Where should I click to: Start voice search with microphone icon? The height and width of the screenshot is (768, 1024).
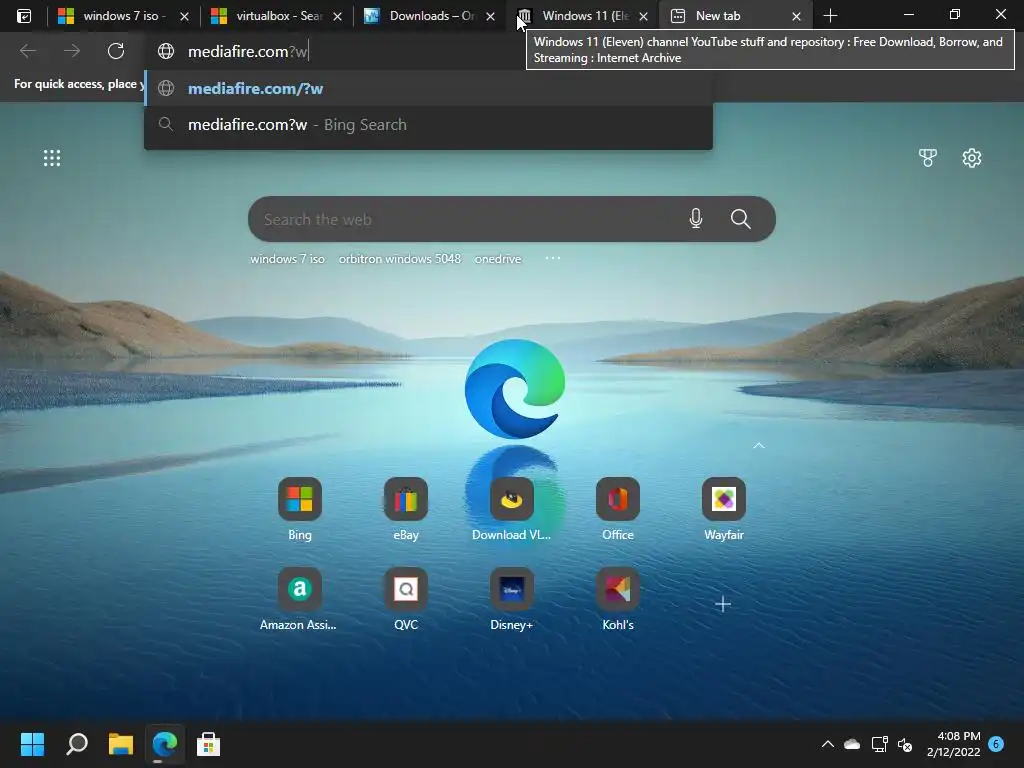[696, 219]
